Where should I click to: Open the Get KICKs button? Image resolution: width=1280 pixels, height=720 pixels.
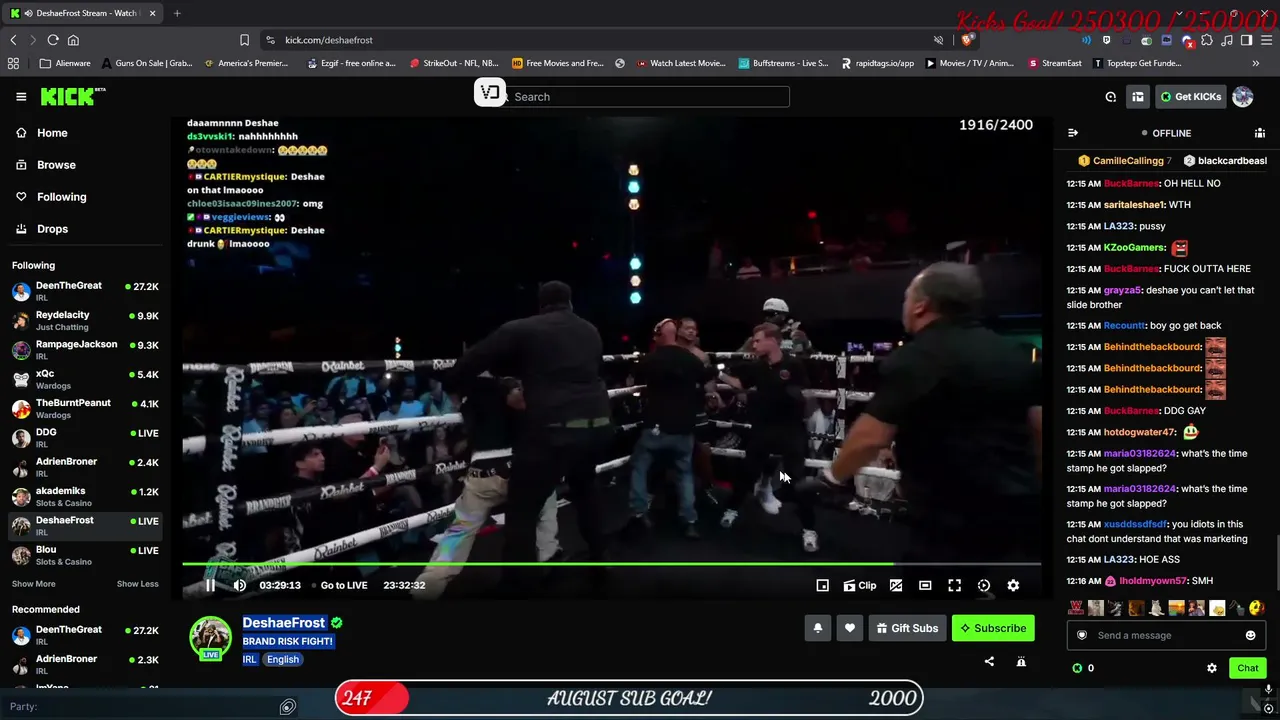[1190, 97]
